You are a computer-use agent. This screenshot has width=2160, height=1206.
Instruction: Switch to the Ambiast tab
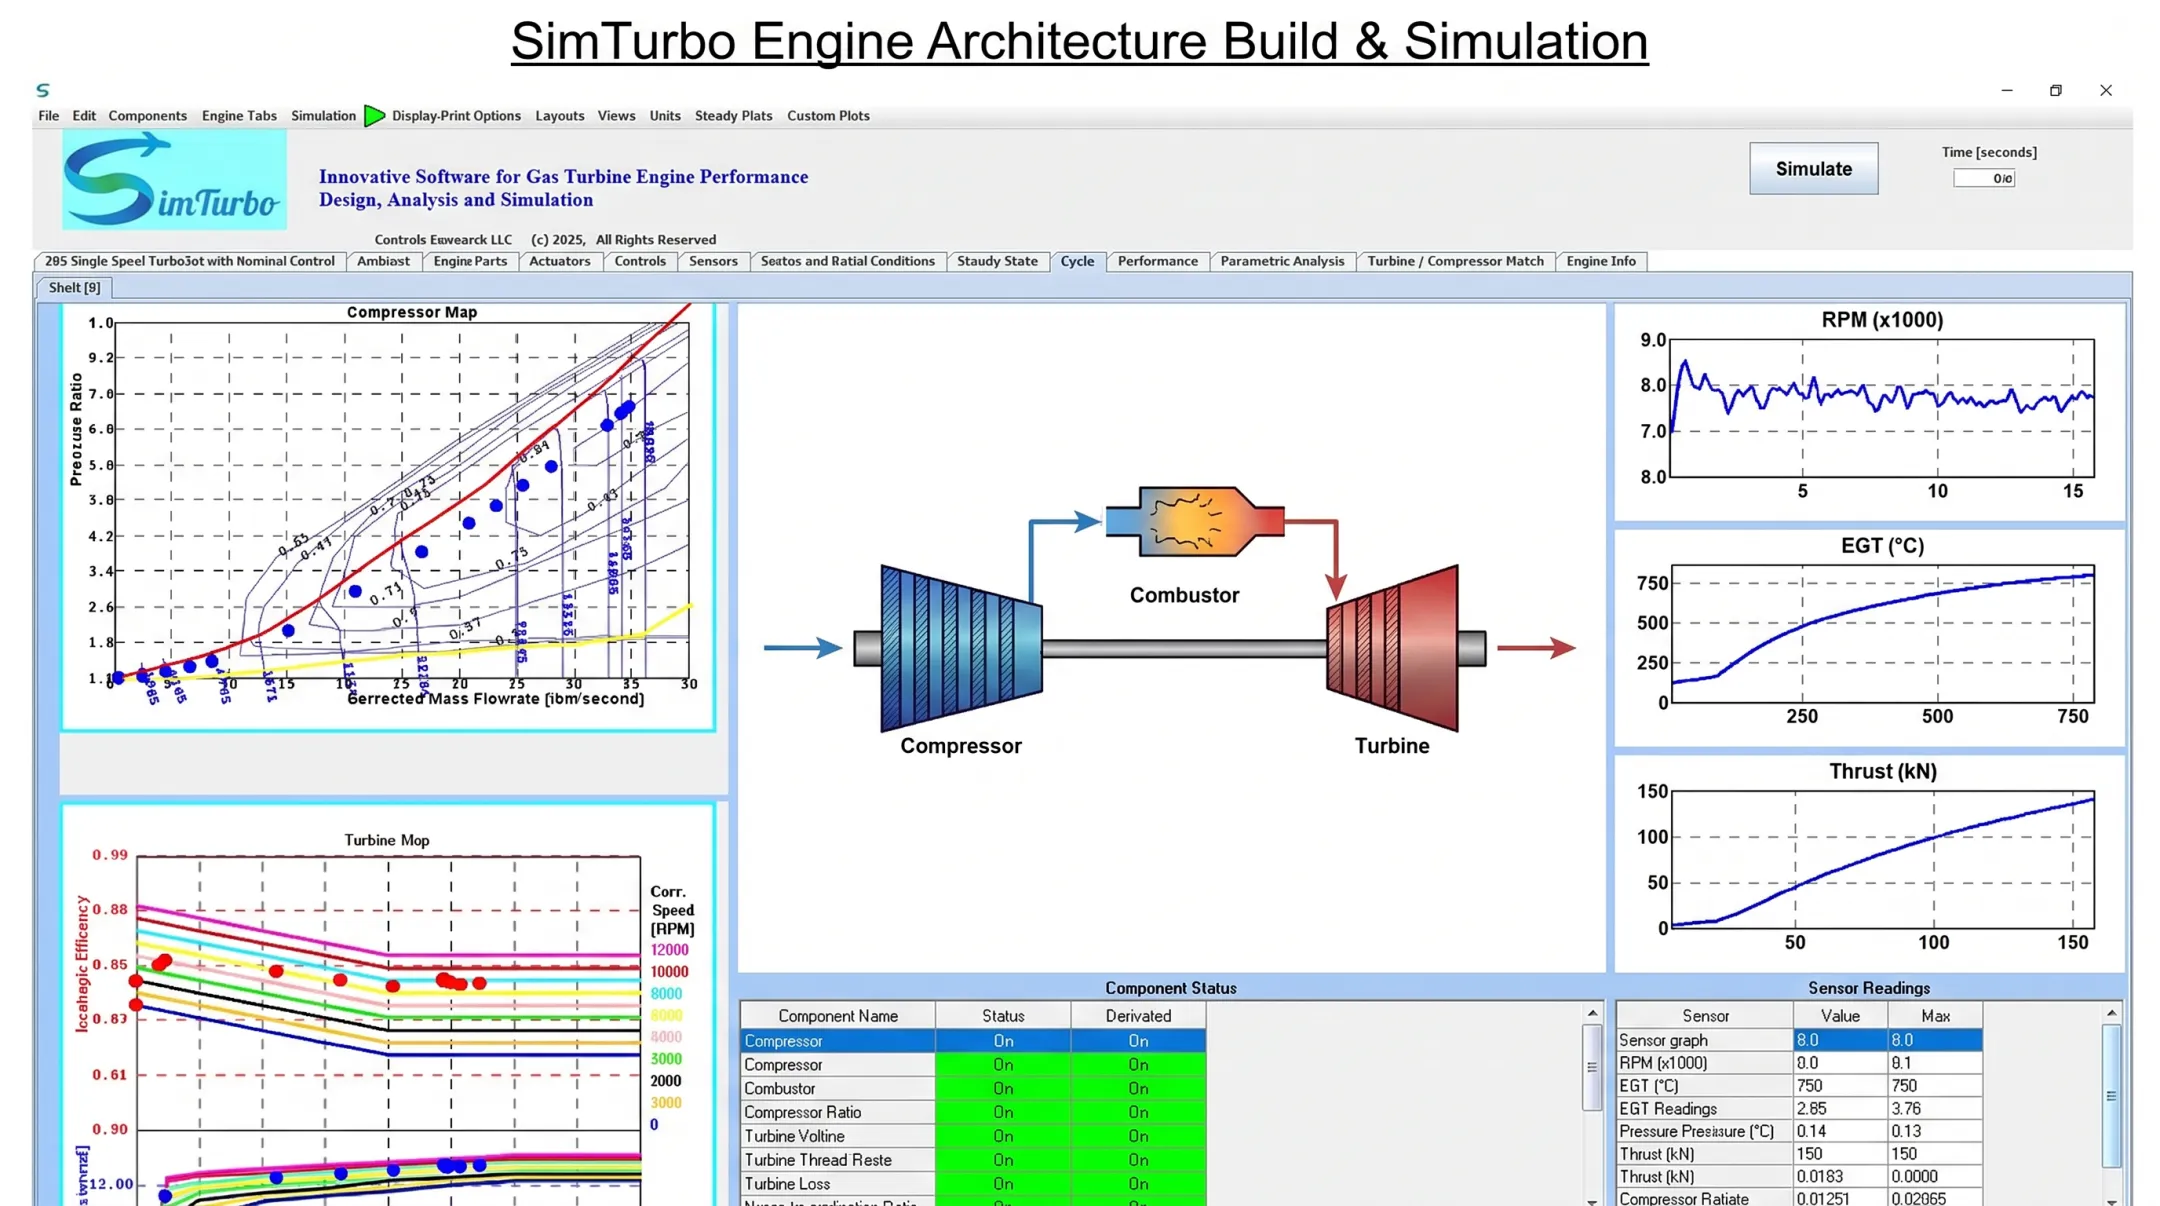[383, 261]
